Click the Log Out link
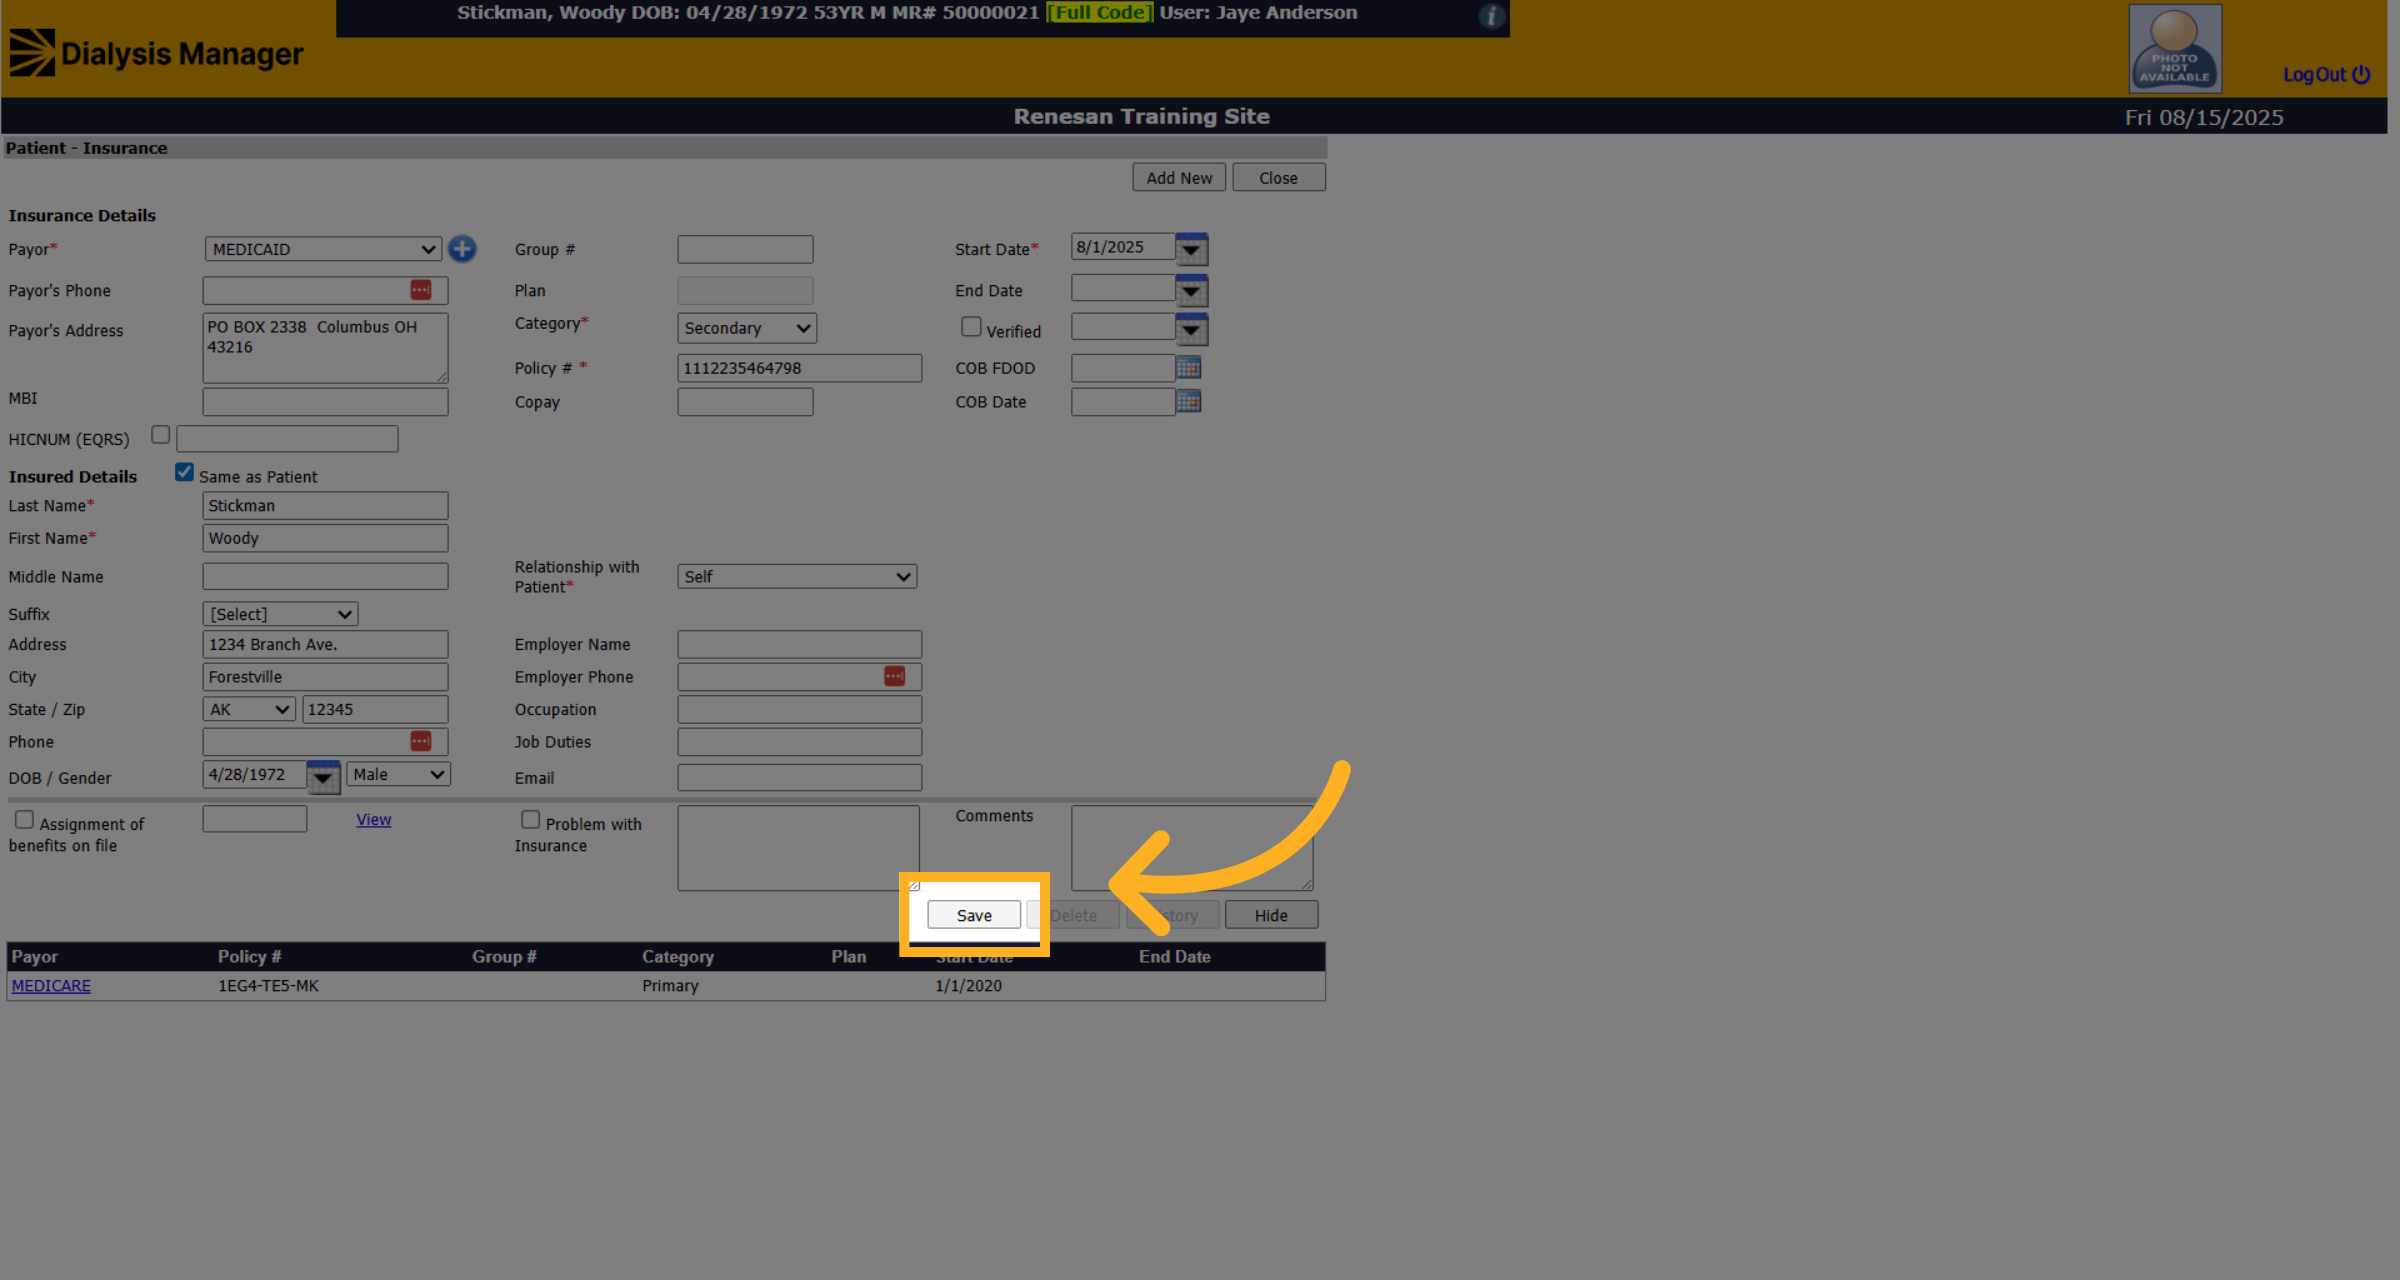Screen dimensions: 2400x1280 (2326, 75)
